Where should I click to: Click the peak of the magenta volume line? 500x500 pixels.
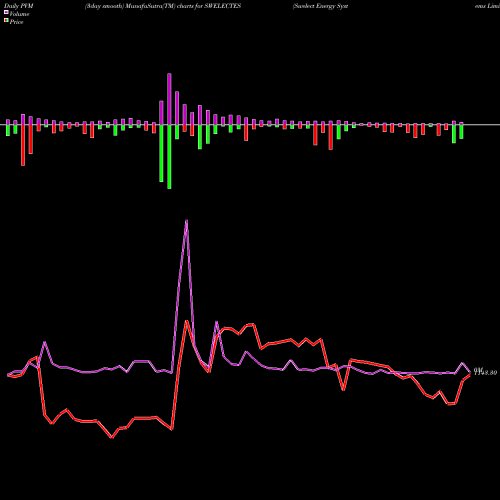[186, 221]
